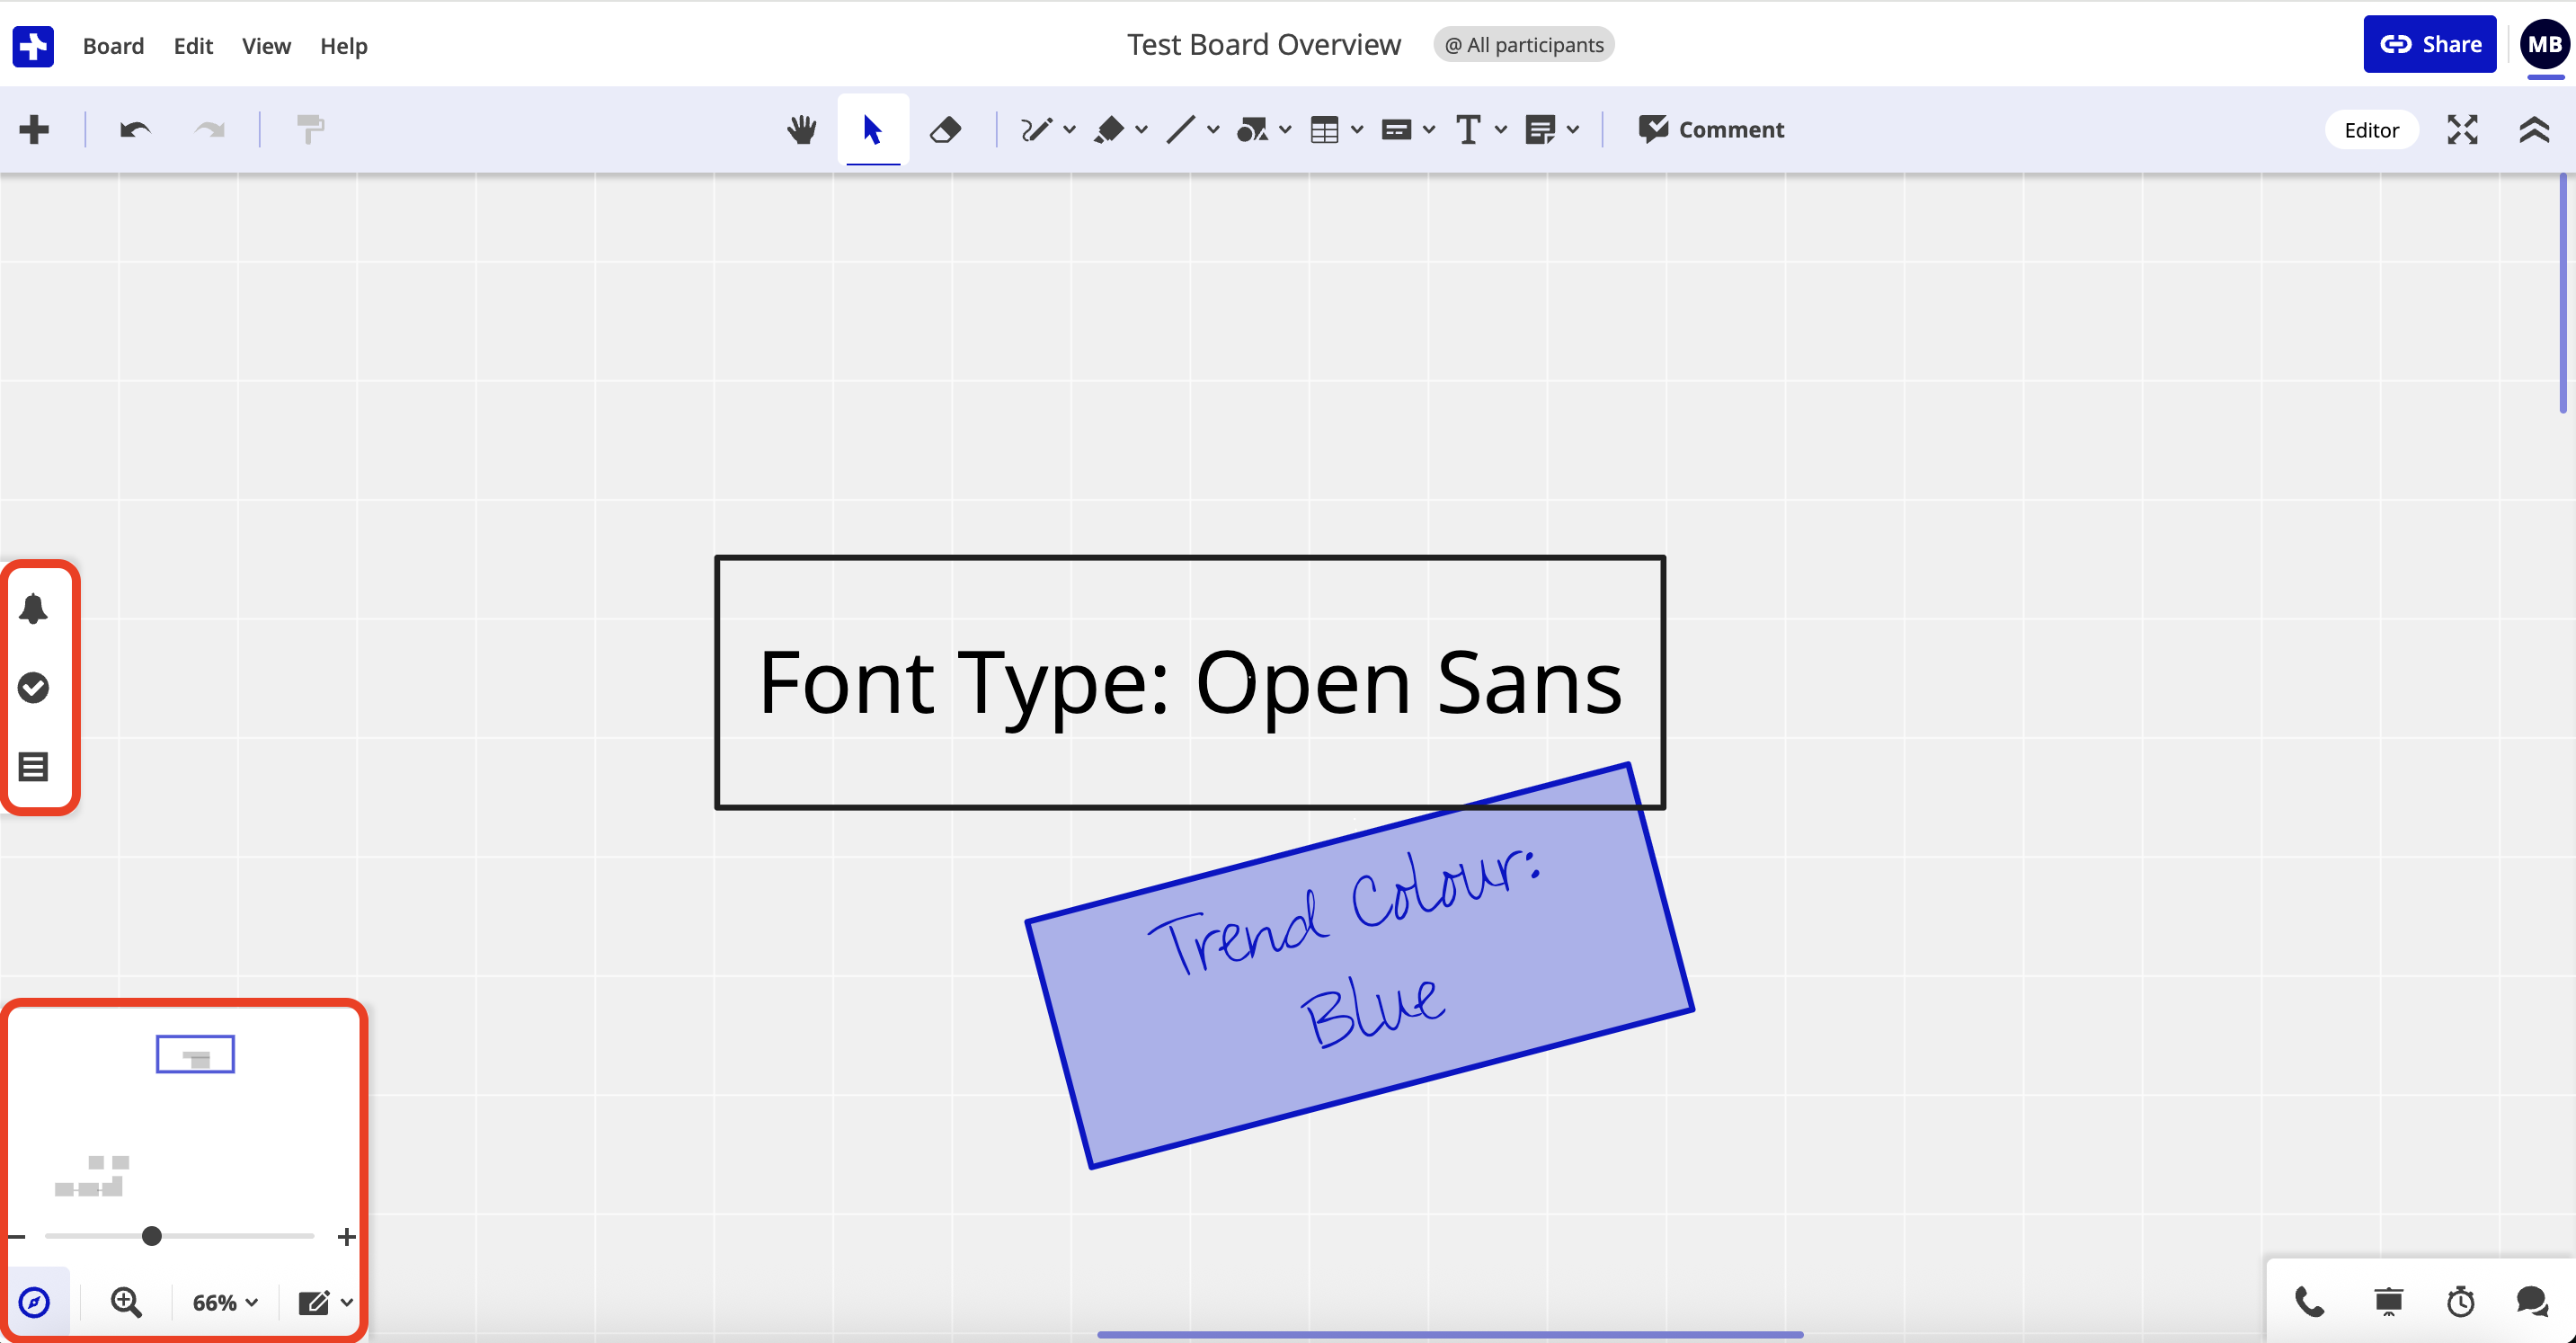Screen dimensions: 2576x1343
Task: Open the View menu
Action: (266, 46)
